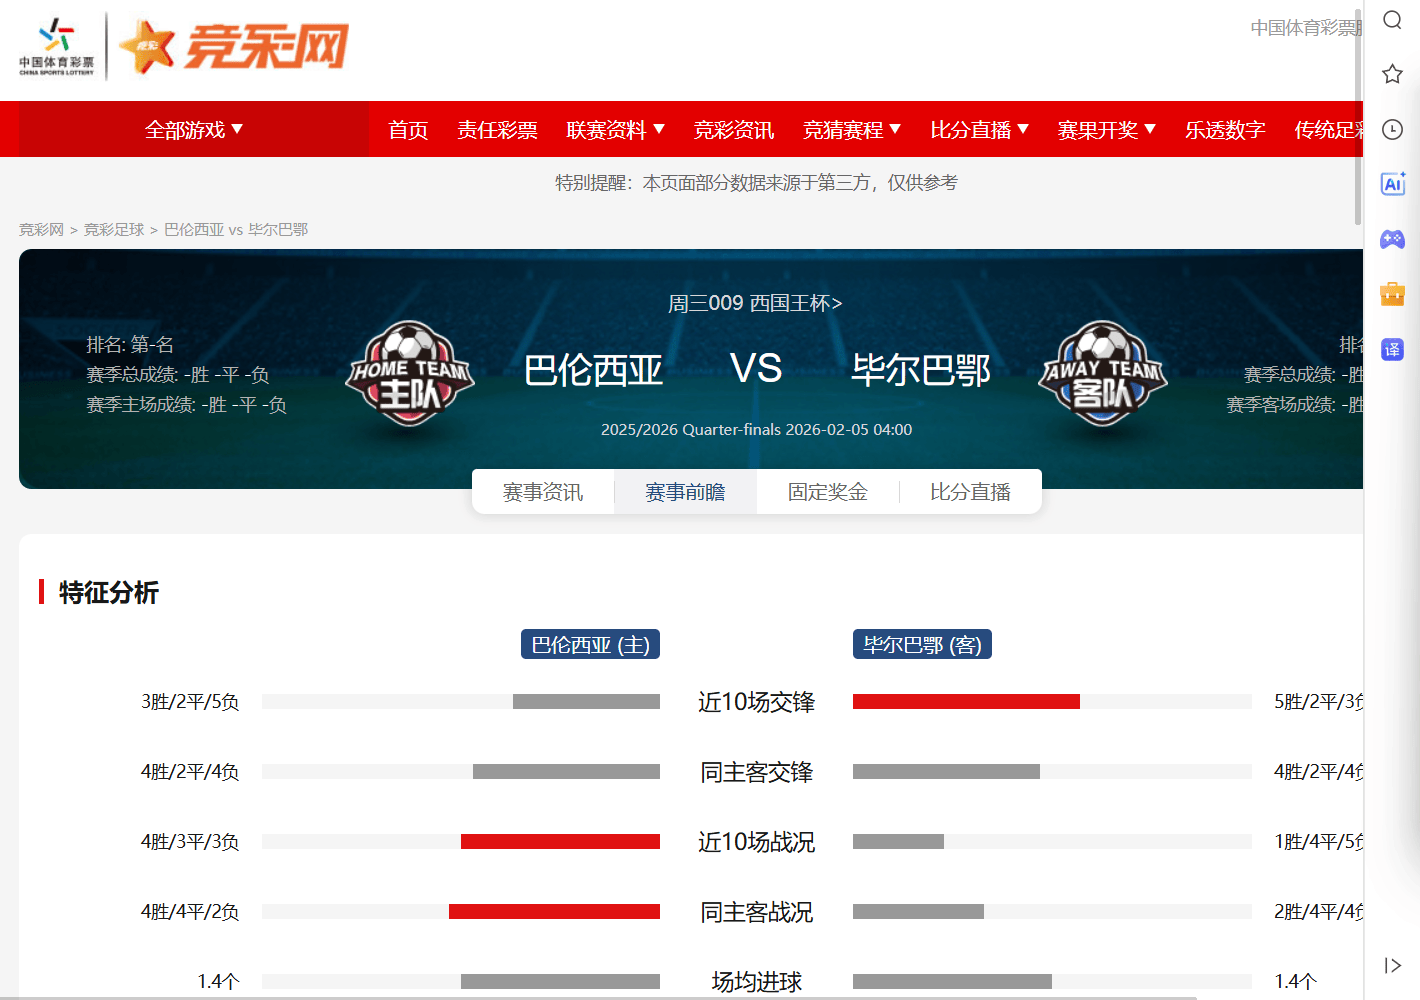
Task: Launch the AI assistant sidebar icon
Action: point(1392,184)
